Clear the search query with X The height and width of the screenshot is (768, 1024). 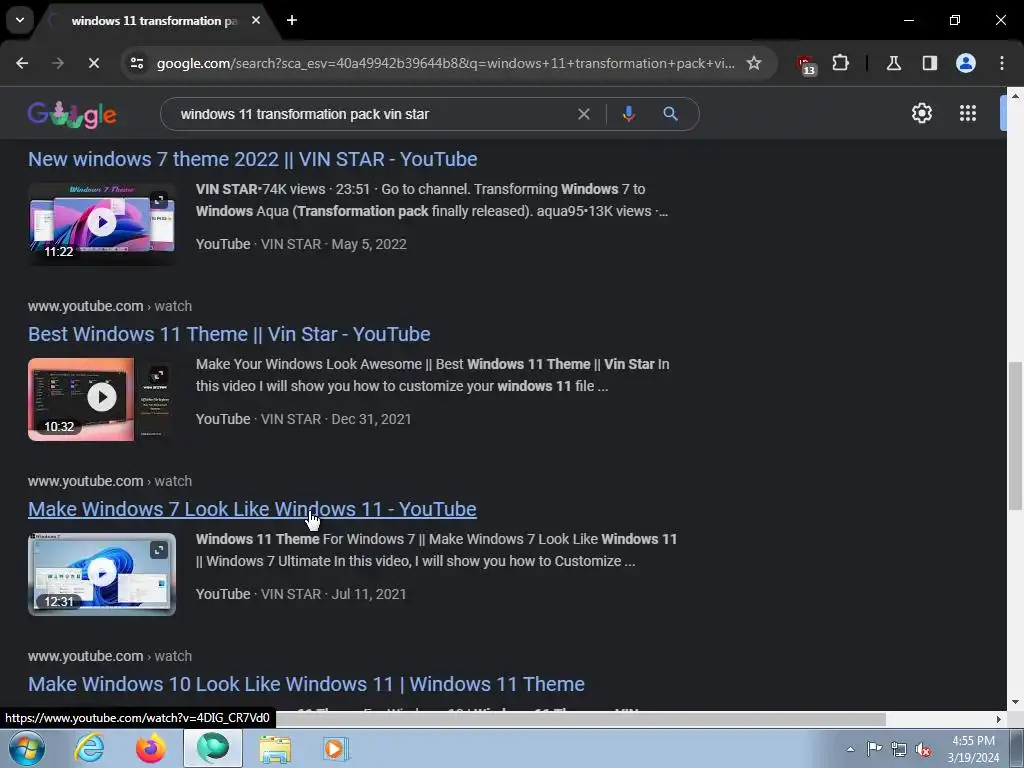[584, 114]
